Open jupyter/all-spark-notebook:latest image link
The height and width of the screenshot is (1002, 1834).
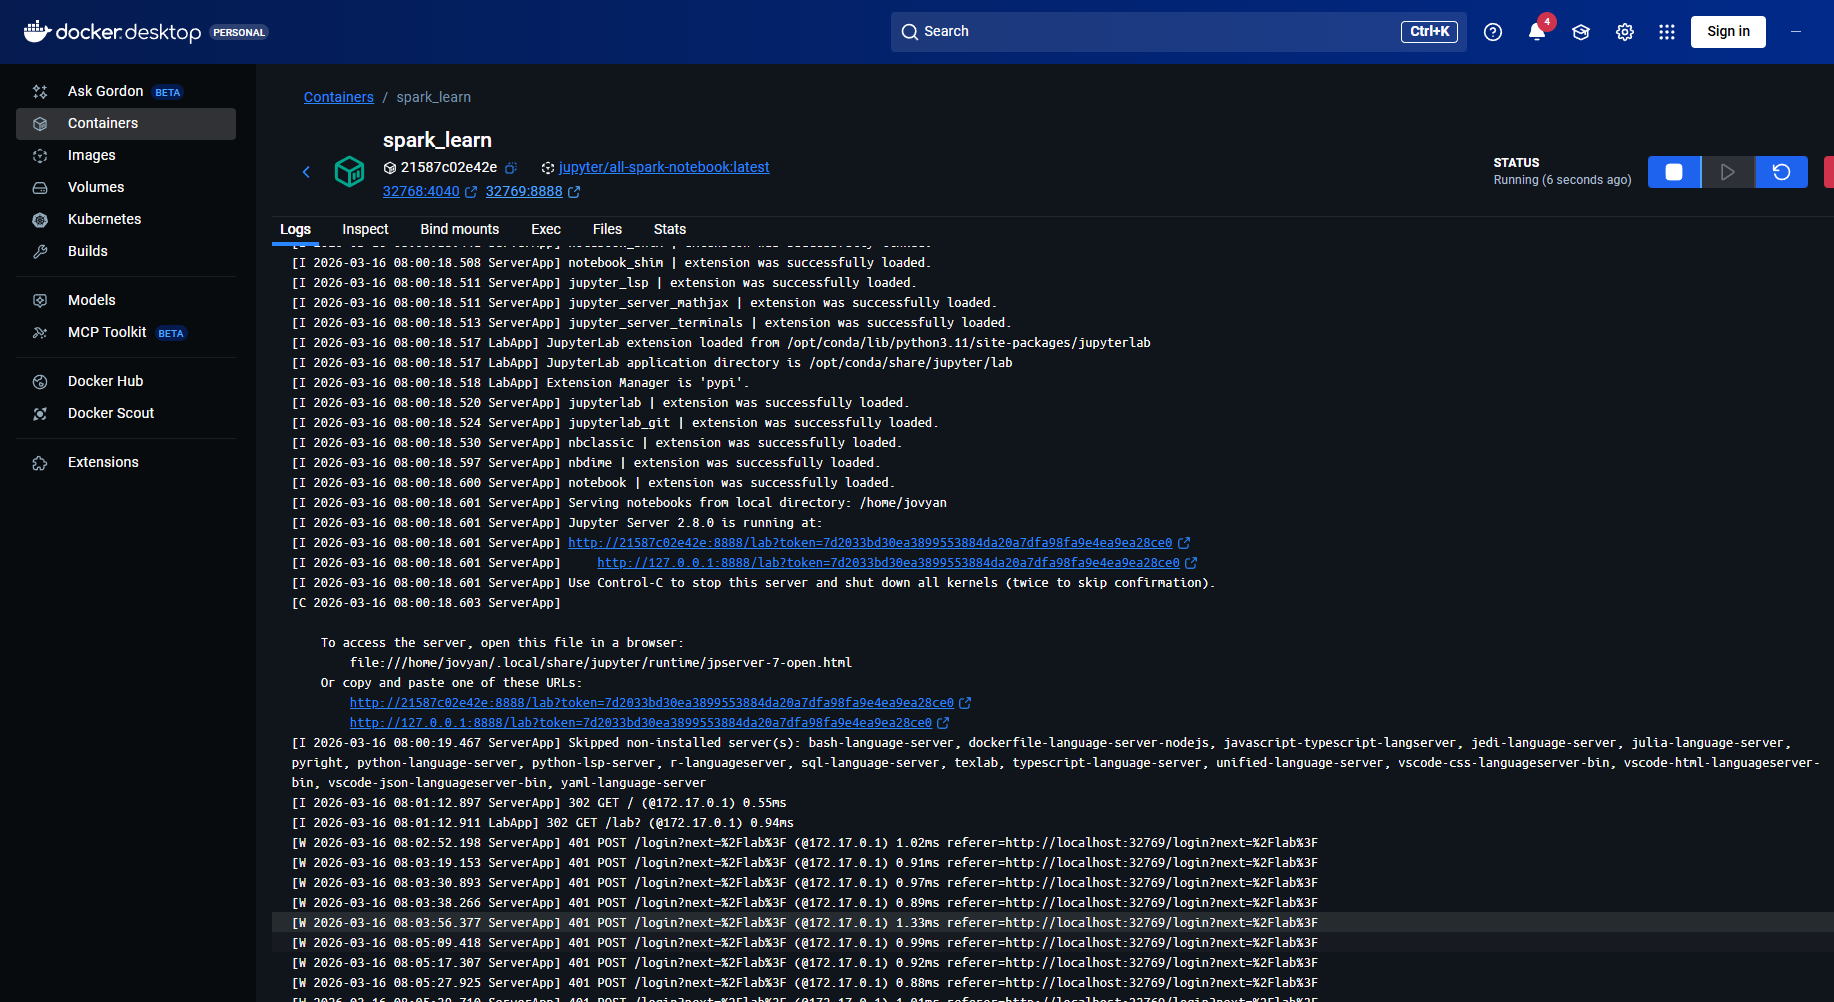[x=664, y=167]
